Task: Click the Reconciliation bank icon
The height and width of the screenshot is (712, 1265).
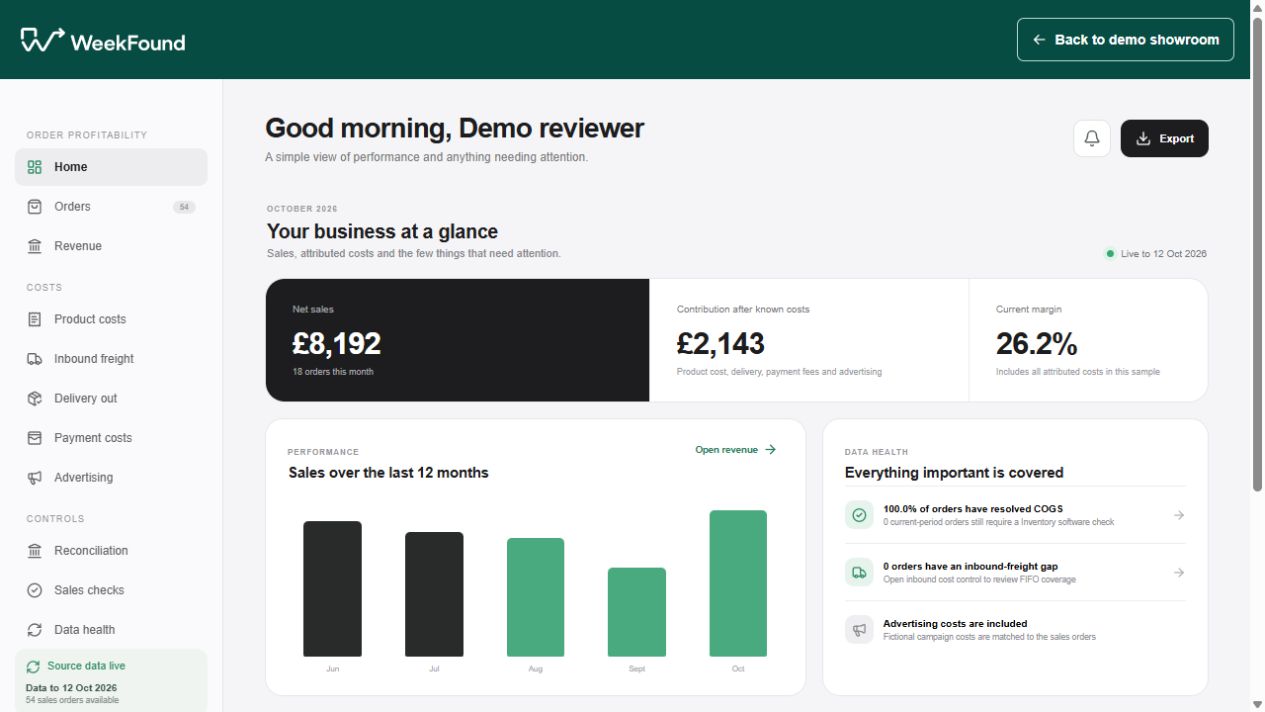Action: (35, 551)
